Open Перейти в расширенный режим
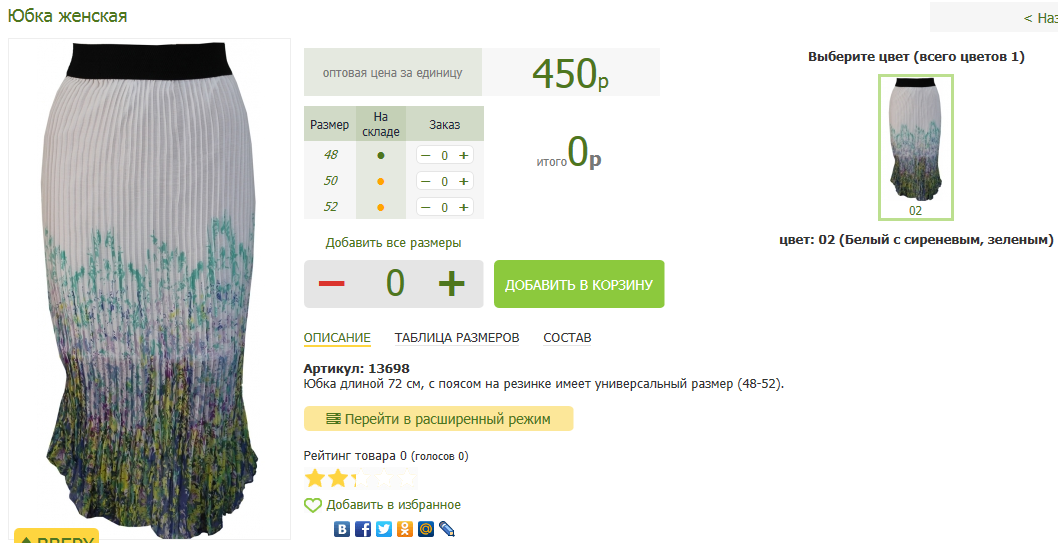This screenshot has width=1058, height=543. 438,419
